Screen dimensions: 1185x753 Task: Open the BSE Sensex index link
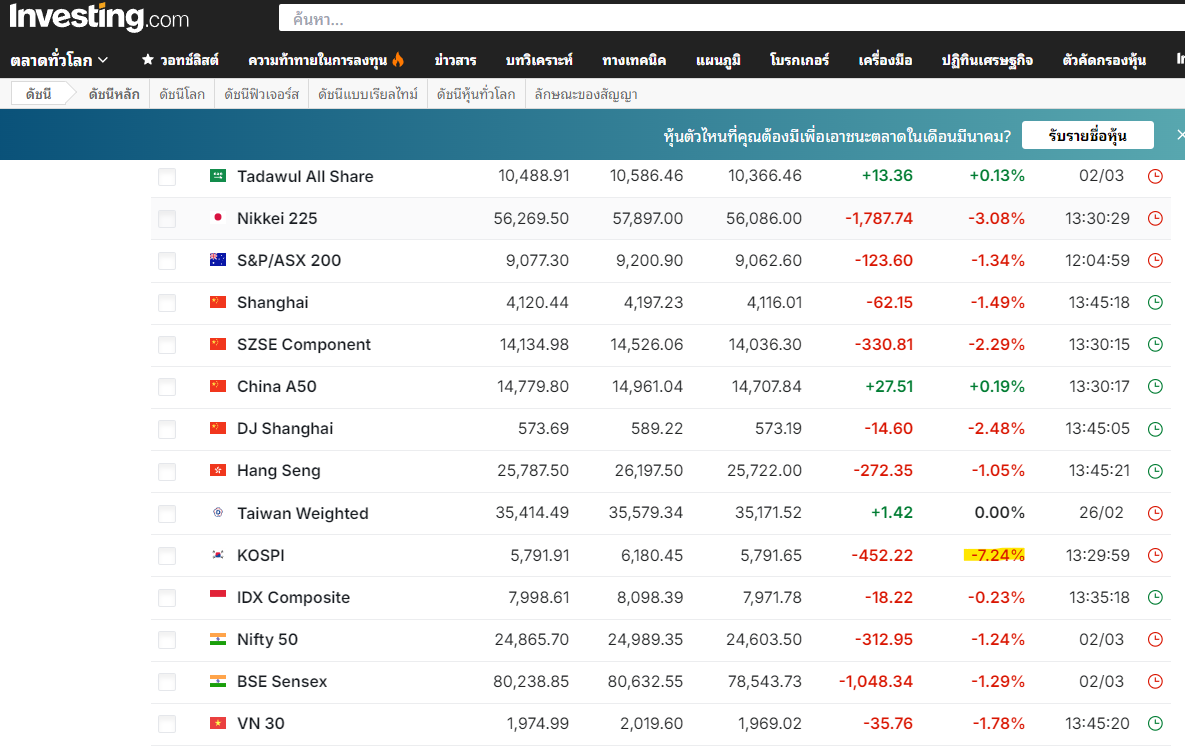point(282,681)
